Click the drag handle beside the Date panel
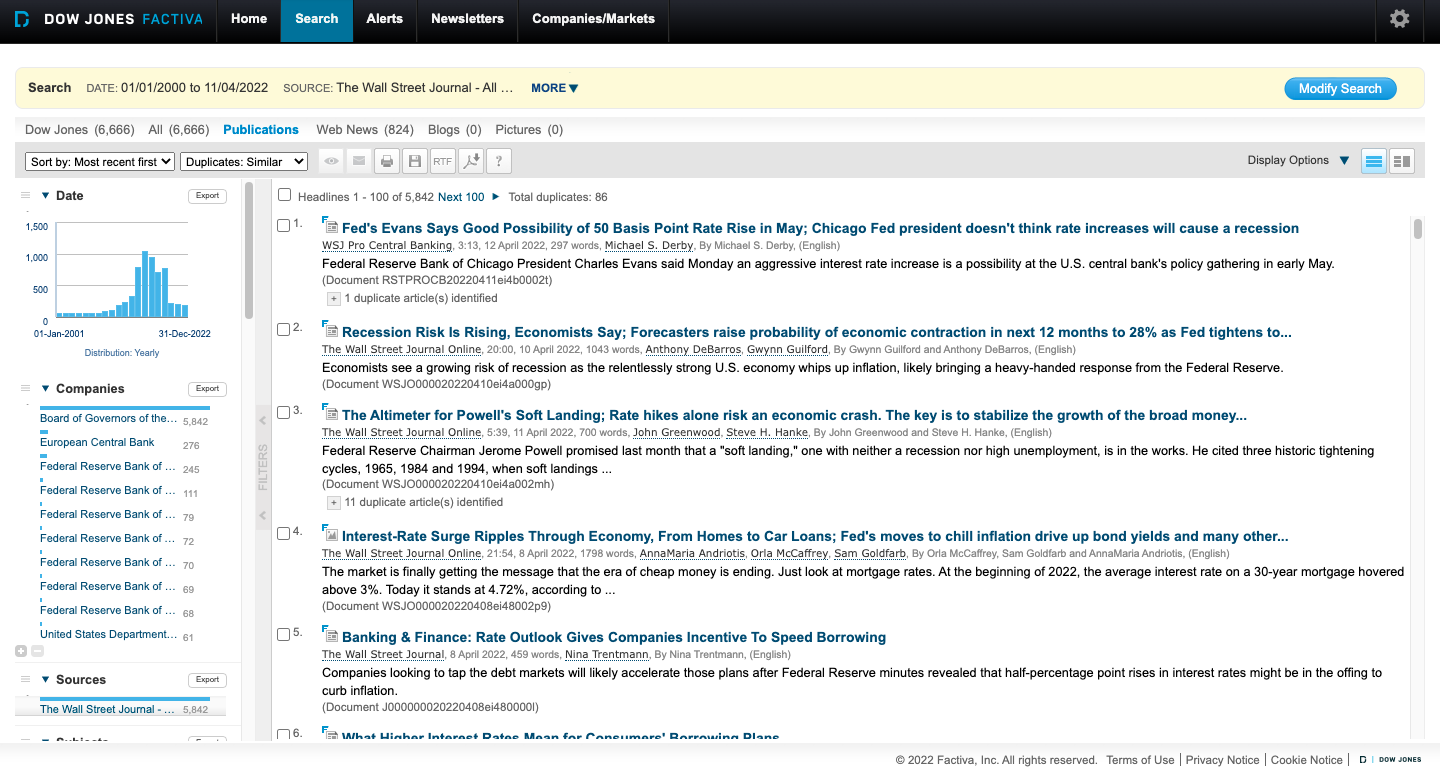 (x=26, y=196)
